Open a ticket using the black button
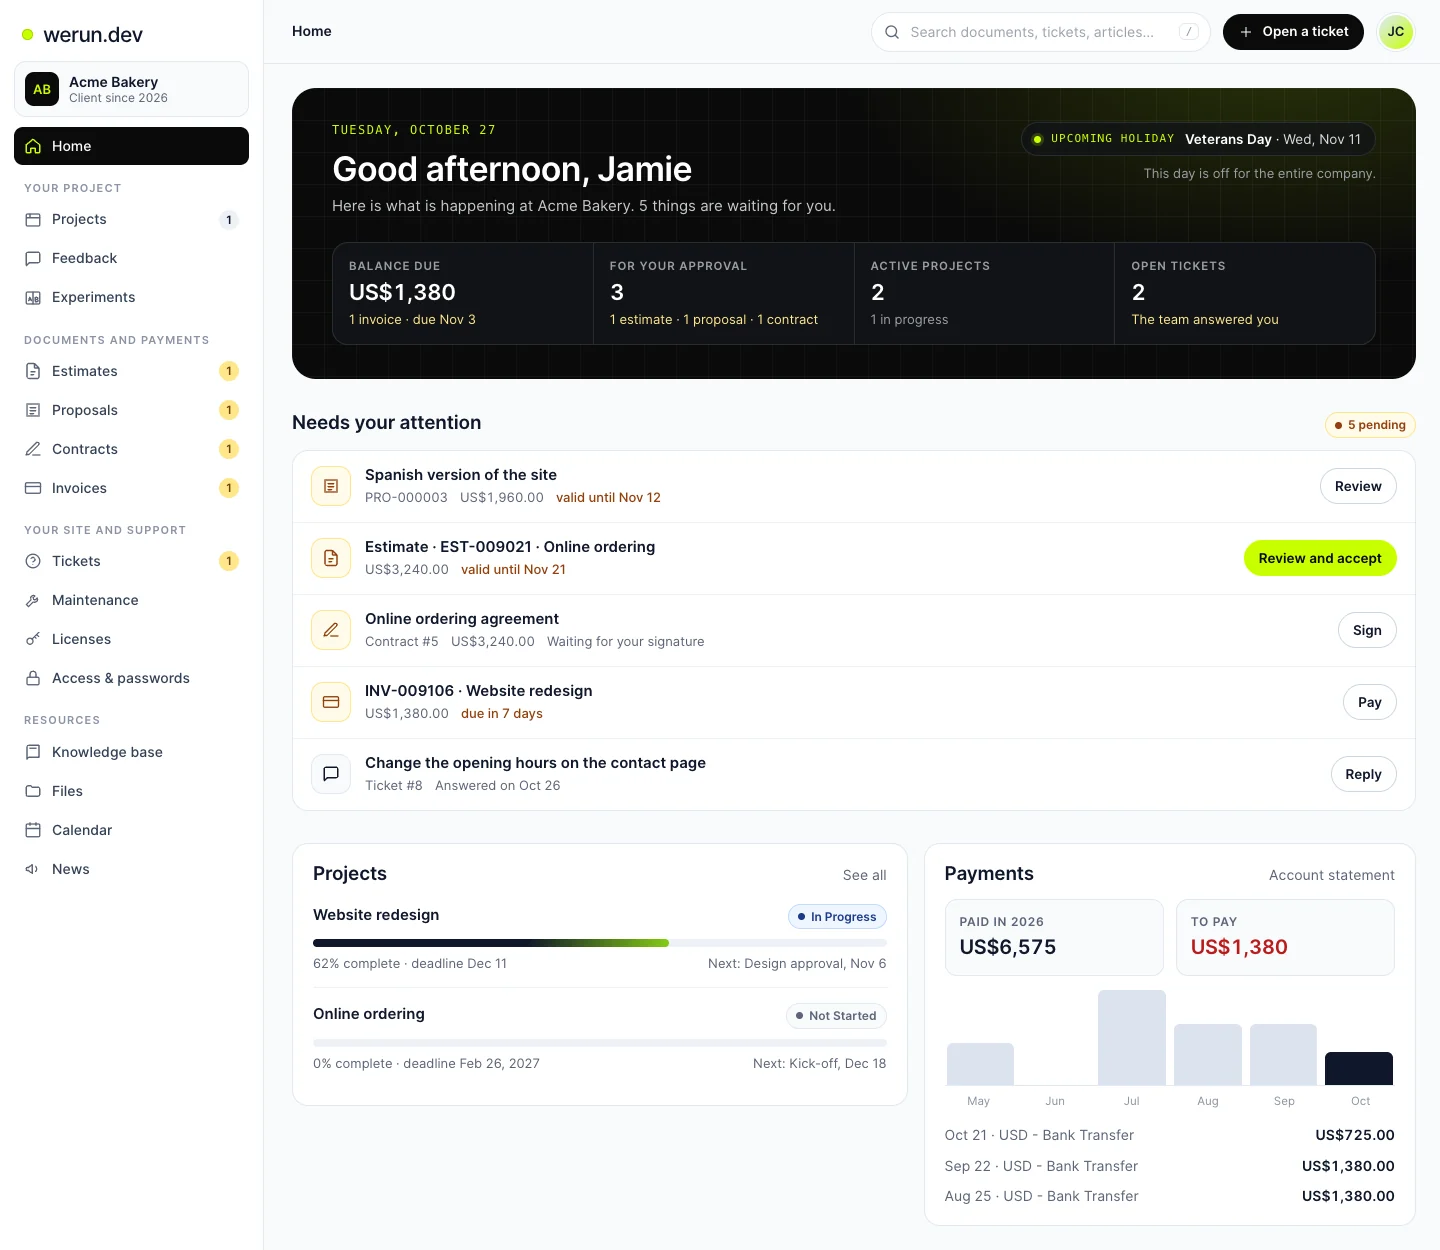1440x1250 pixels. 1293,32
